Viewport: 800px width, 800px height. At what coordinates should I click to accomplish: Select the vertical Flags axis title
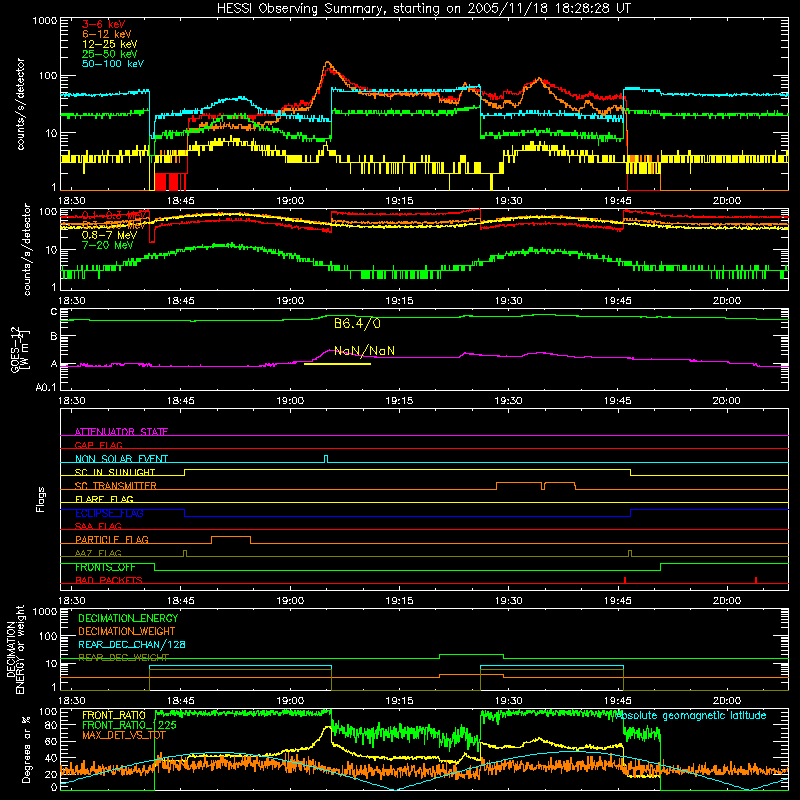(40, 499)
